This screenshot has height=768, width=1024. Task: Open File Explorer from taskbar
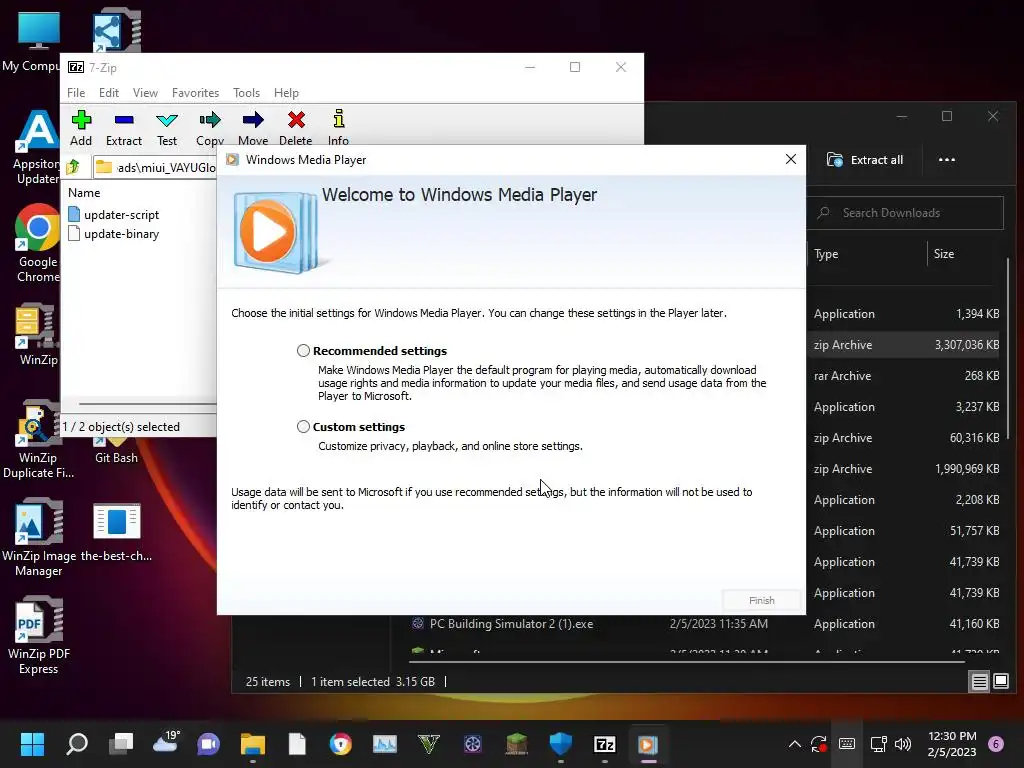pos(253,744)
